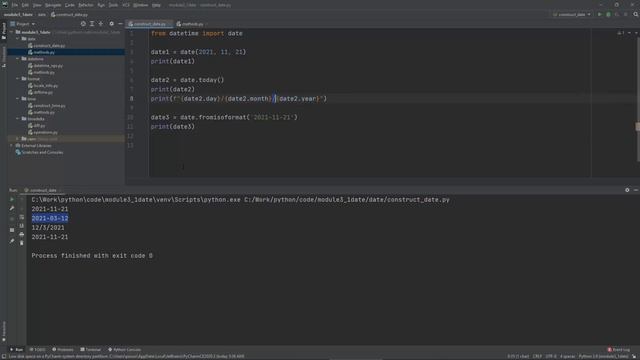Open the Python Console tool window button

tap(124, 350)
